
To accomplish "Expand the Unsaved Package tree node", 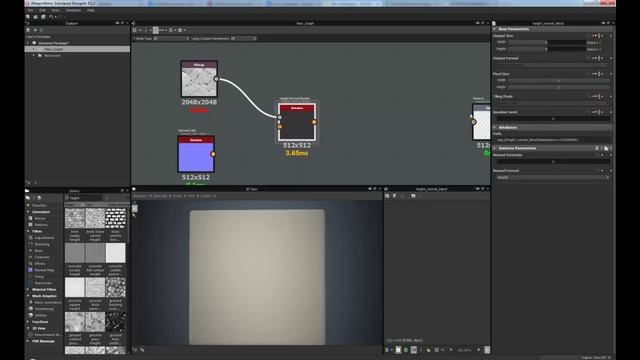I will click(x=29, y=43).
